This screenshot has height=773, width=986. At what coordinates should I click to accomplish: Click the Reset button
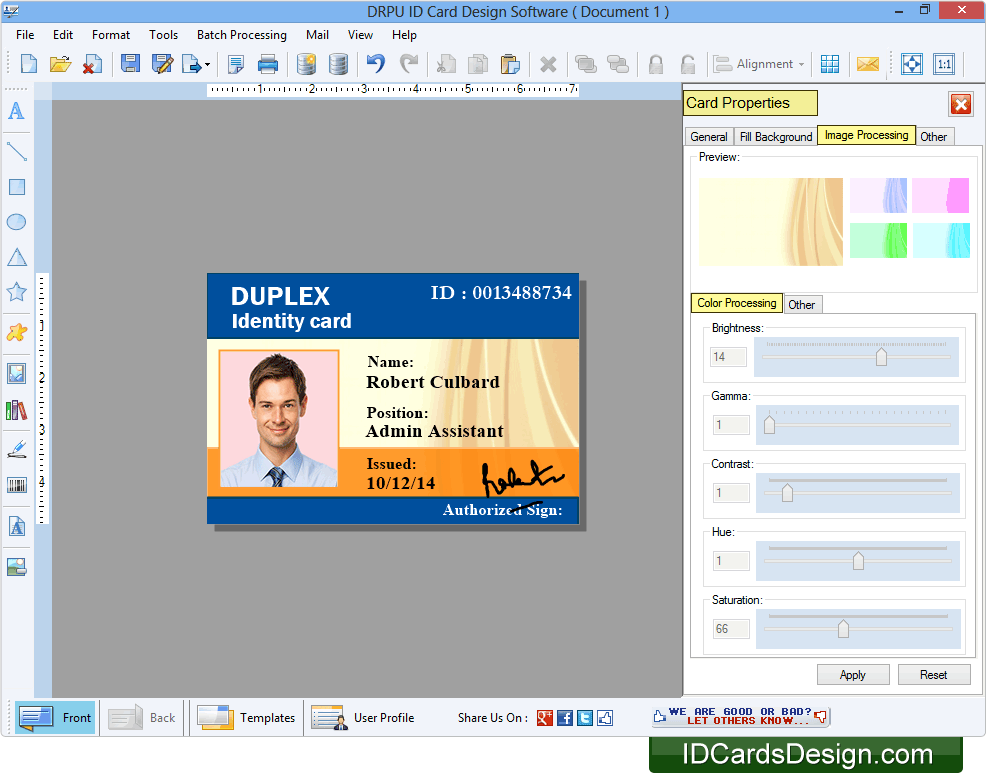934,674
